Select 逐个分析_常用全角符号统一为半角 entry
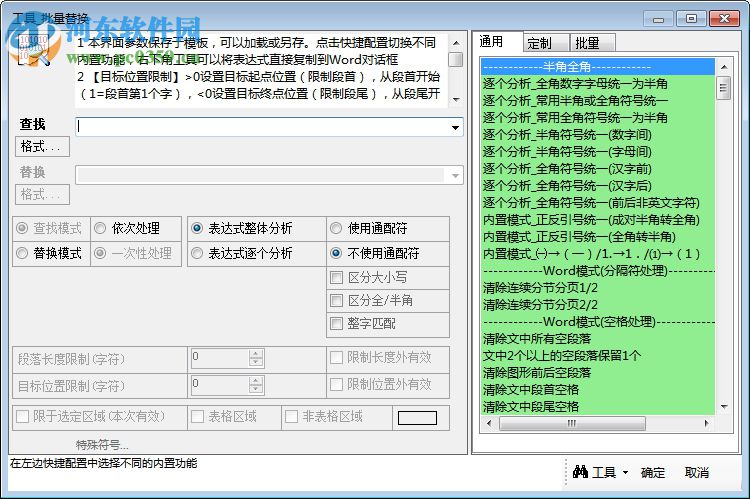The height and width of the screenshot is (499, 750). point(598,118)
